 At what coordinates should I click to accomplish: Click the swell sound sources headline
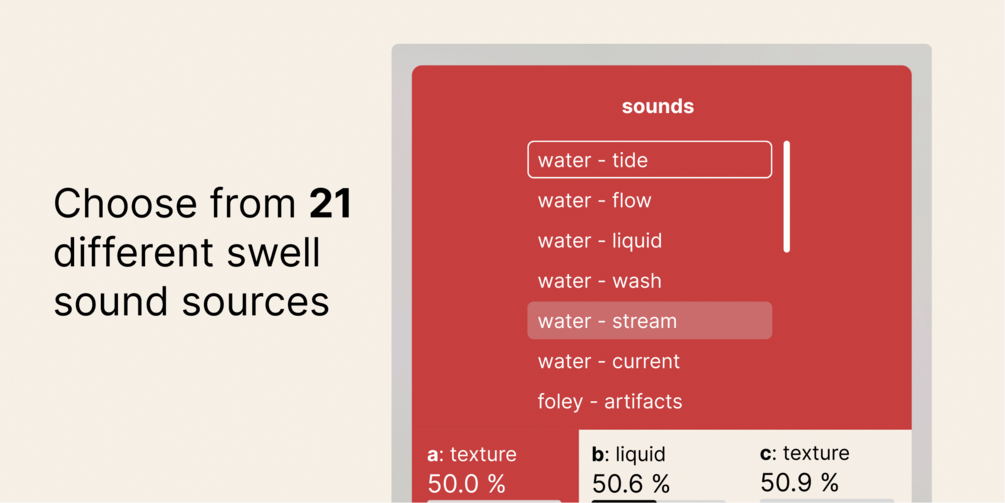[191, 277]
